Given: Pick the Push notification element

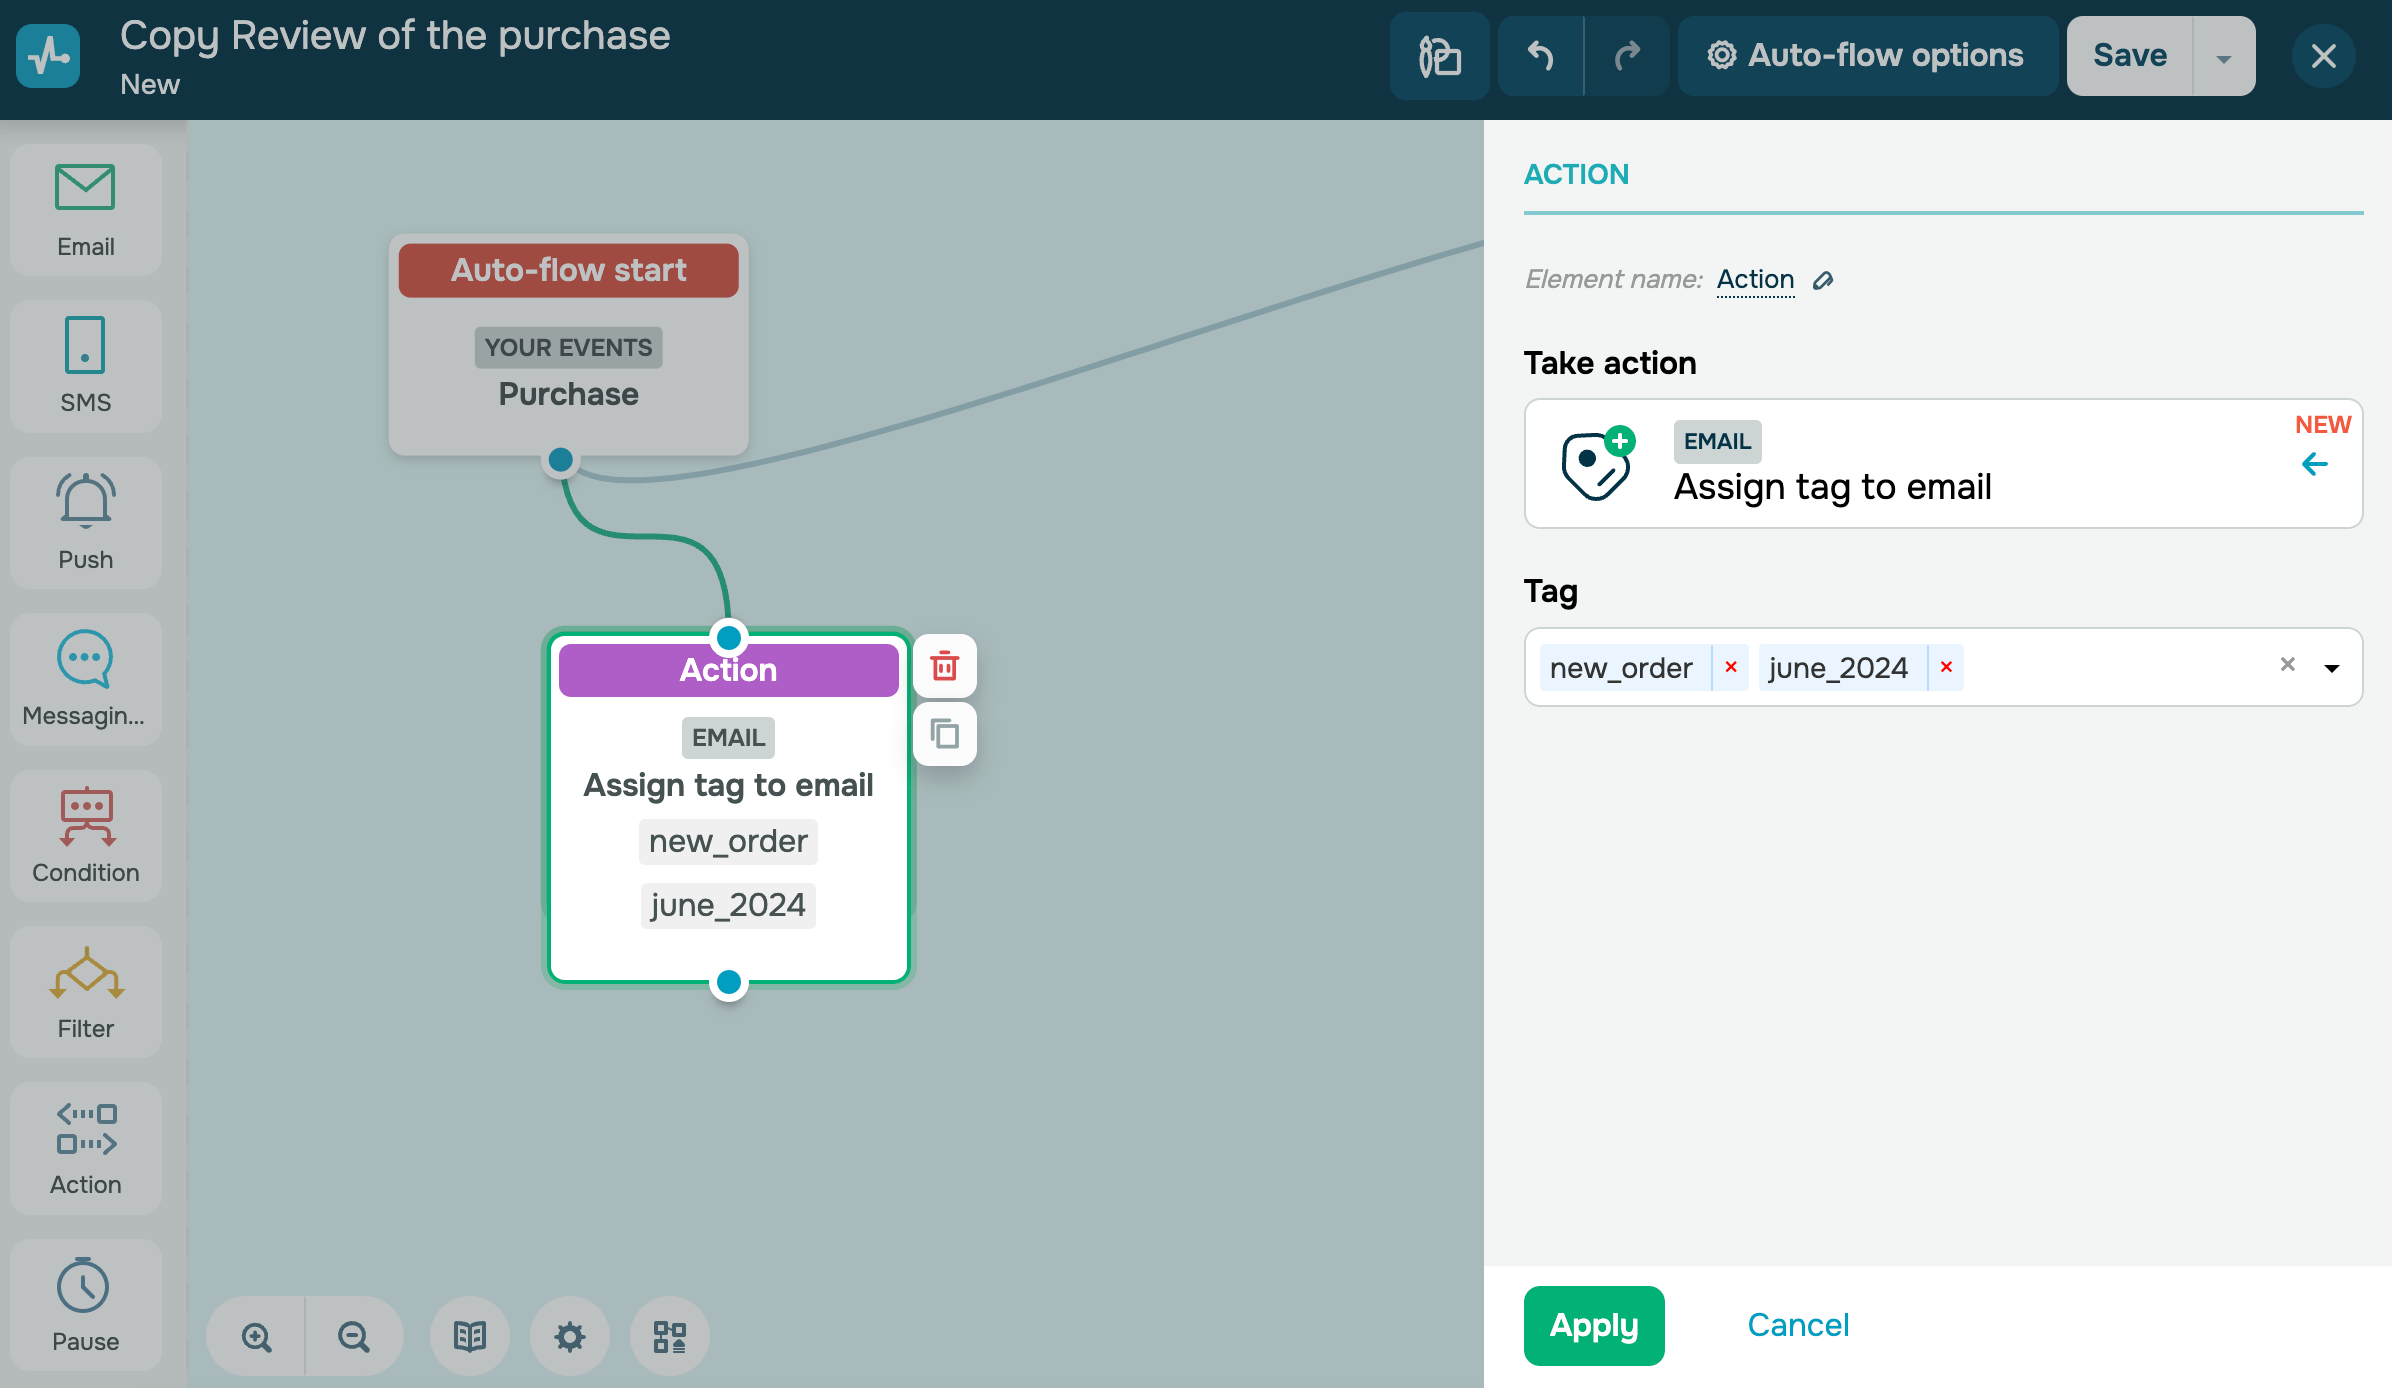Looking at the screenshot, I should point(85,522).
